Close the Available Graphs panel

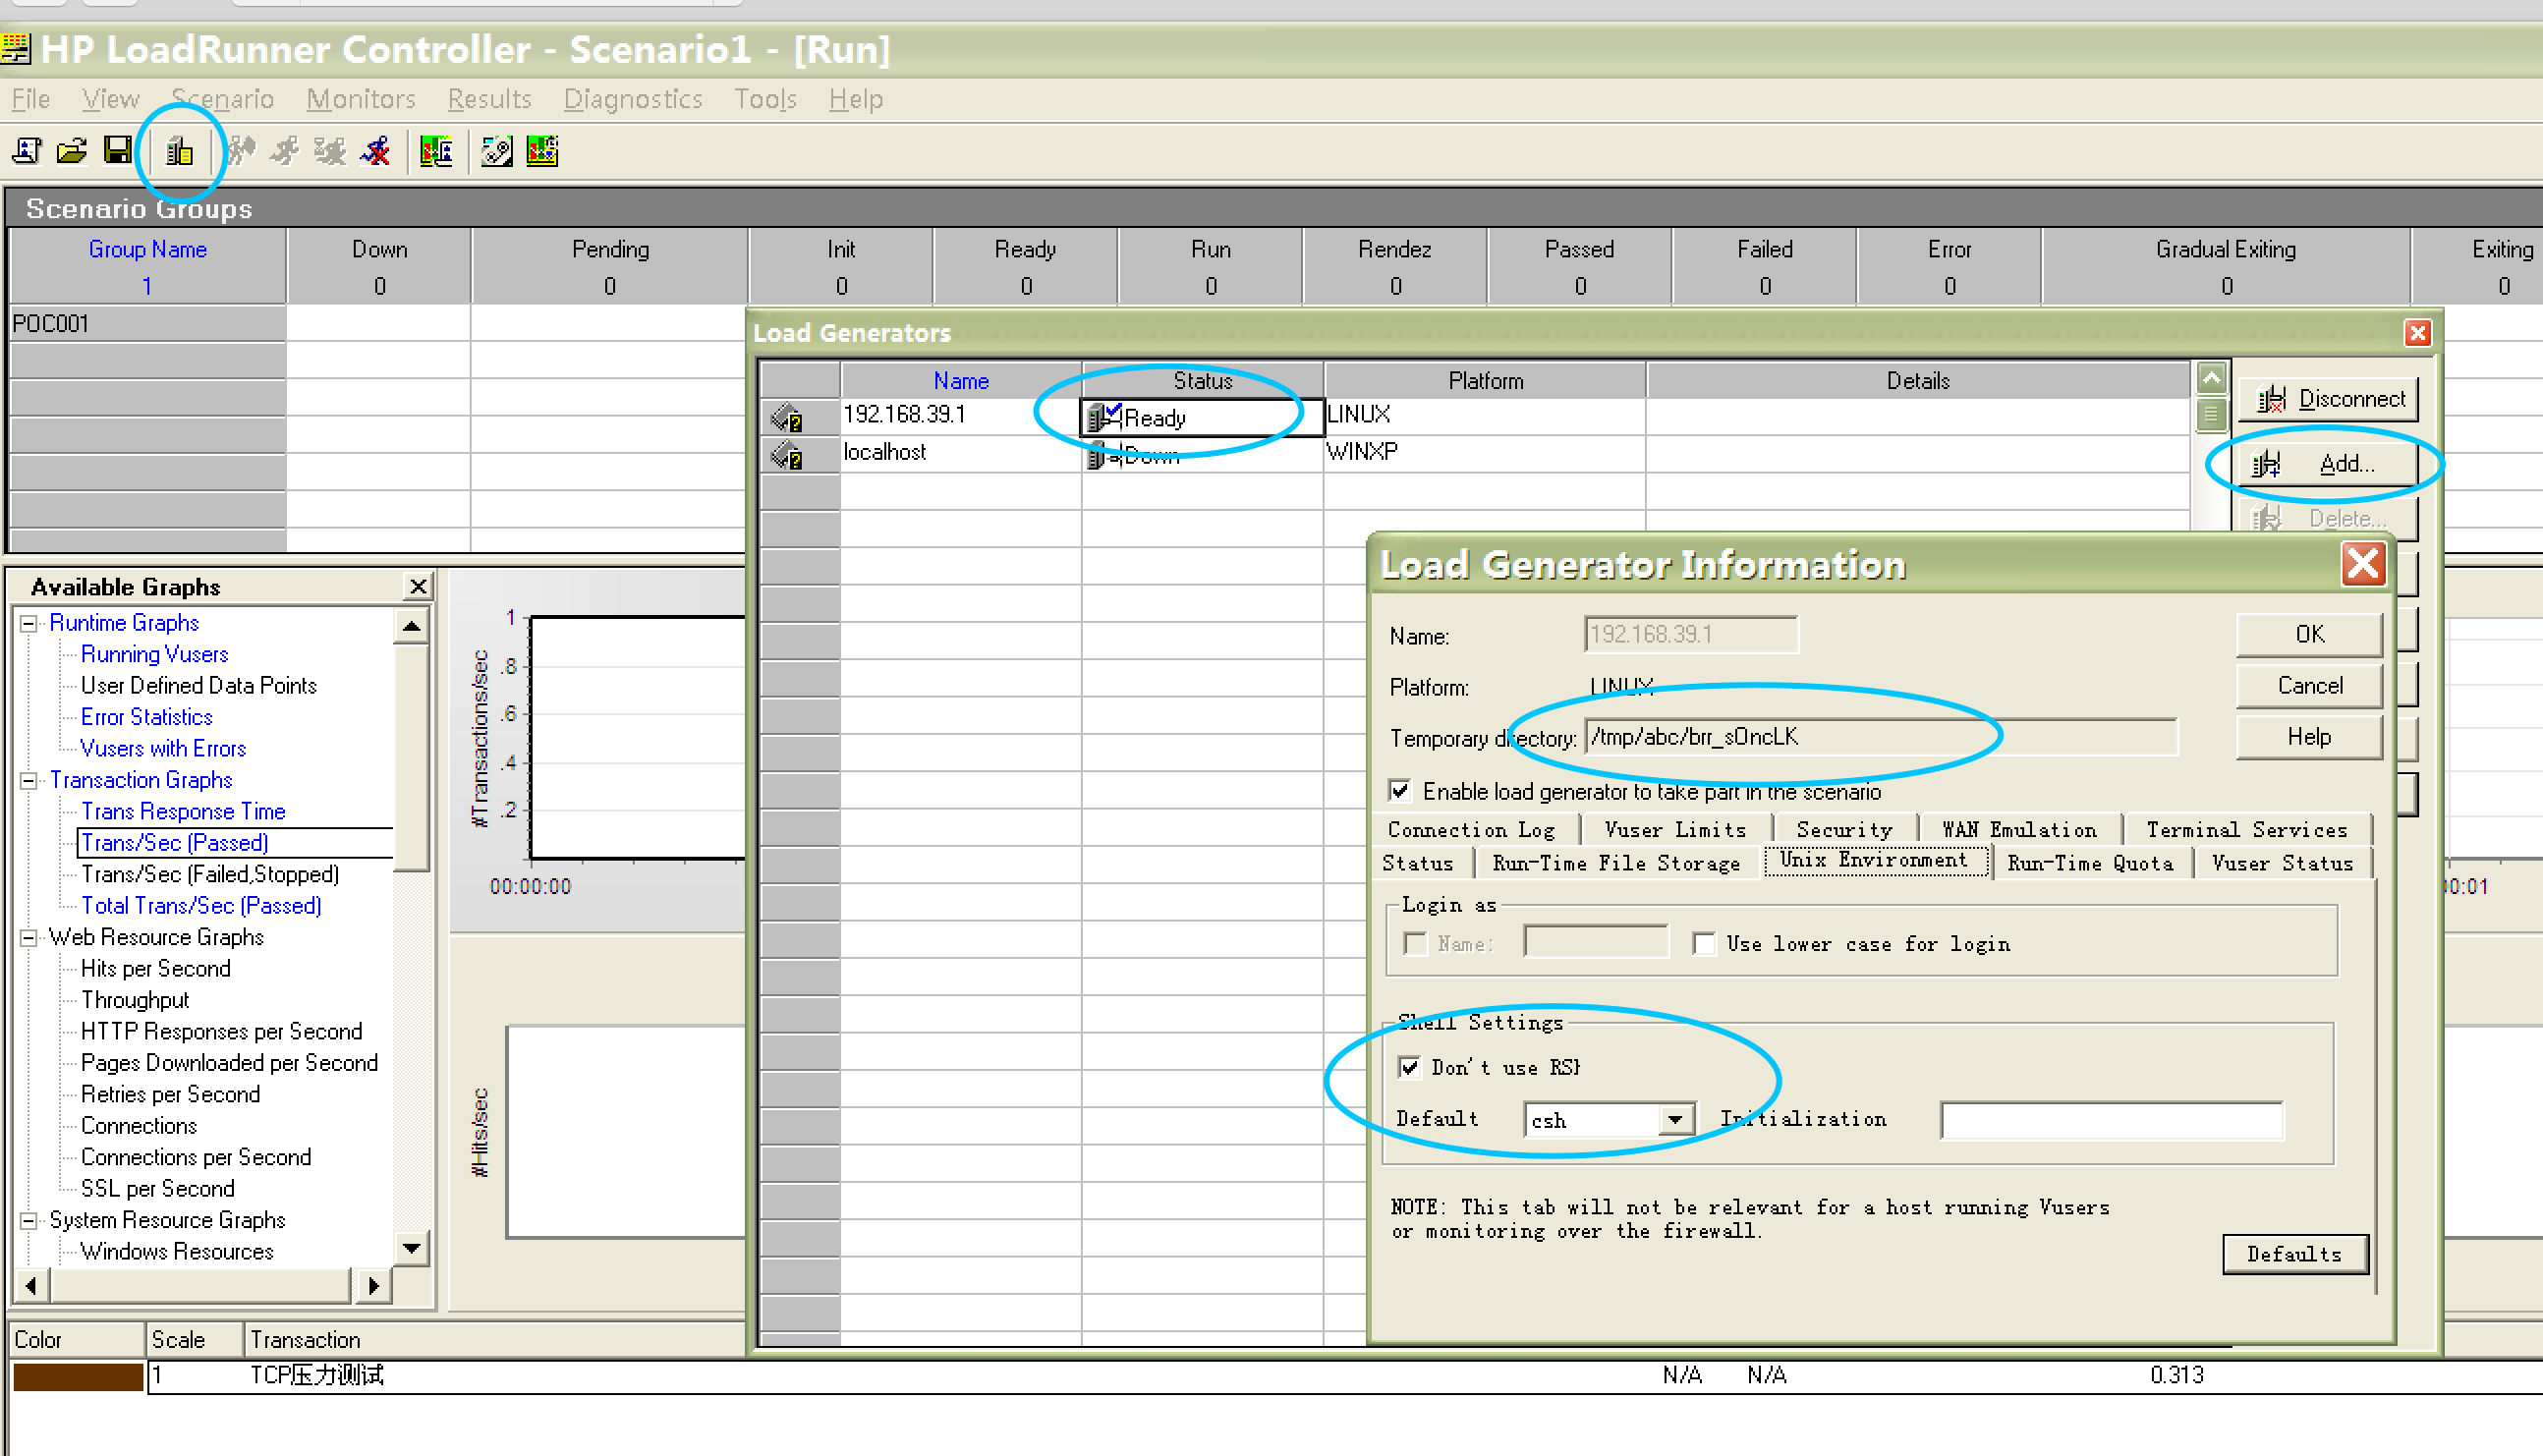[418, 586]
